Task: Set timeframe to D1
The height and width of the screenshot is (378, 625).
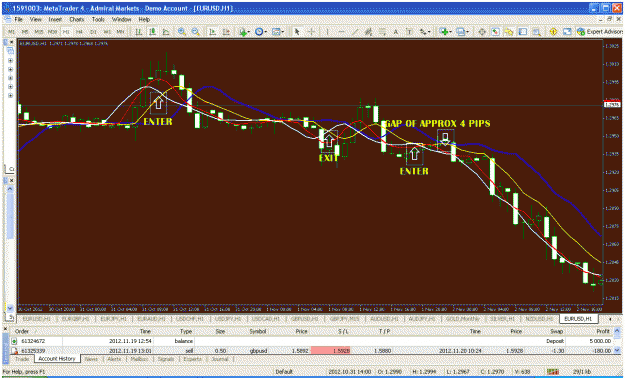Action: (x=93, y=32)
